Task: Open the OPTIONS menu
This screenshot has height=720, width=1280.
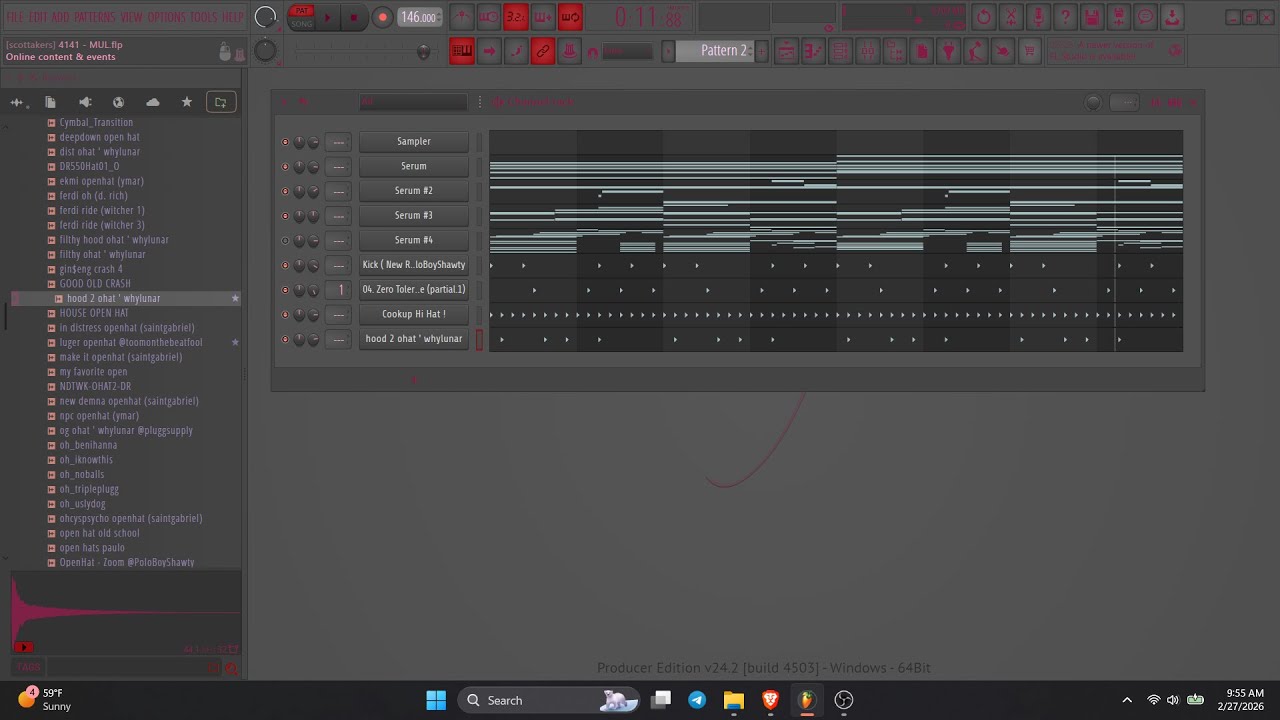Action: click(x=167, y=17)
